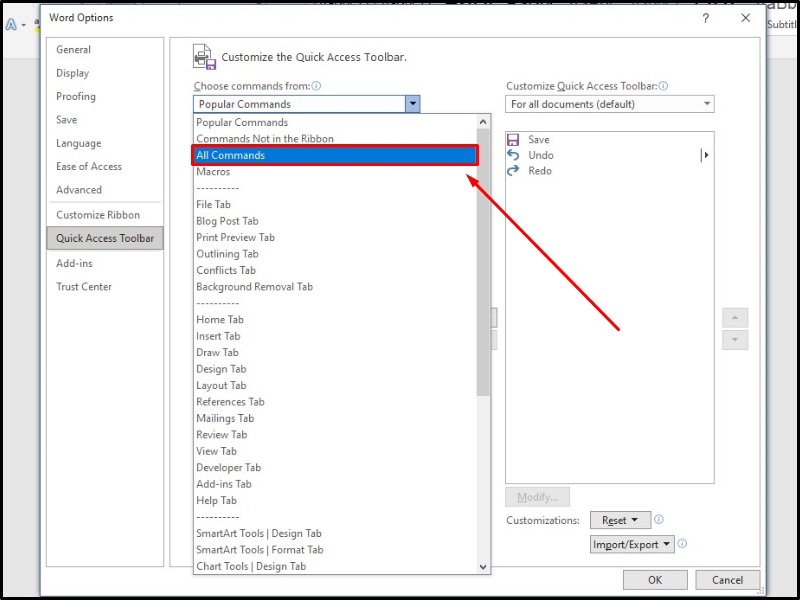Click the Redo arrow icon
Screen dimensions: 800x600
coord(513,171)
